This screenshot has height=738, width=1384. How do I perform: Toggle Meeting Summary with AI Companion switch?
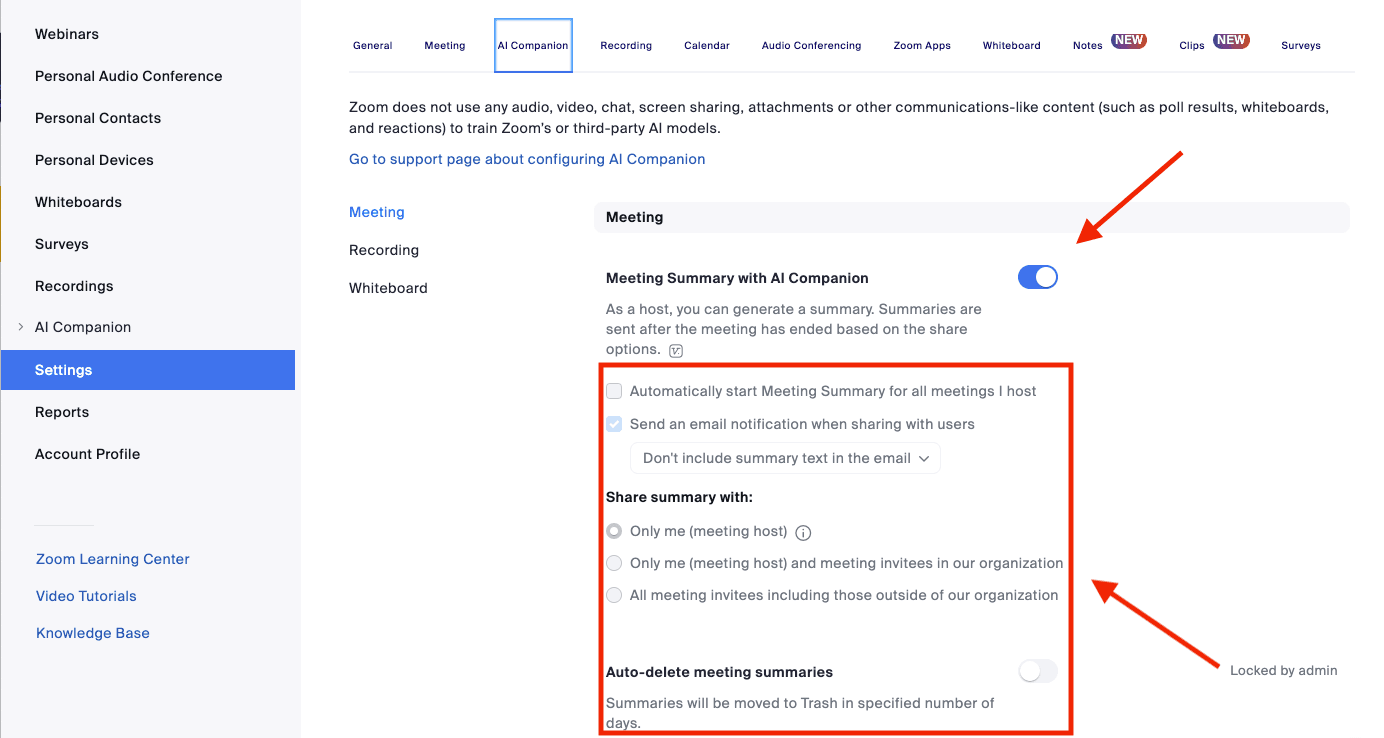coord(1038,277)
